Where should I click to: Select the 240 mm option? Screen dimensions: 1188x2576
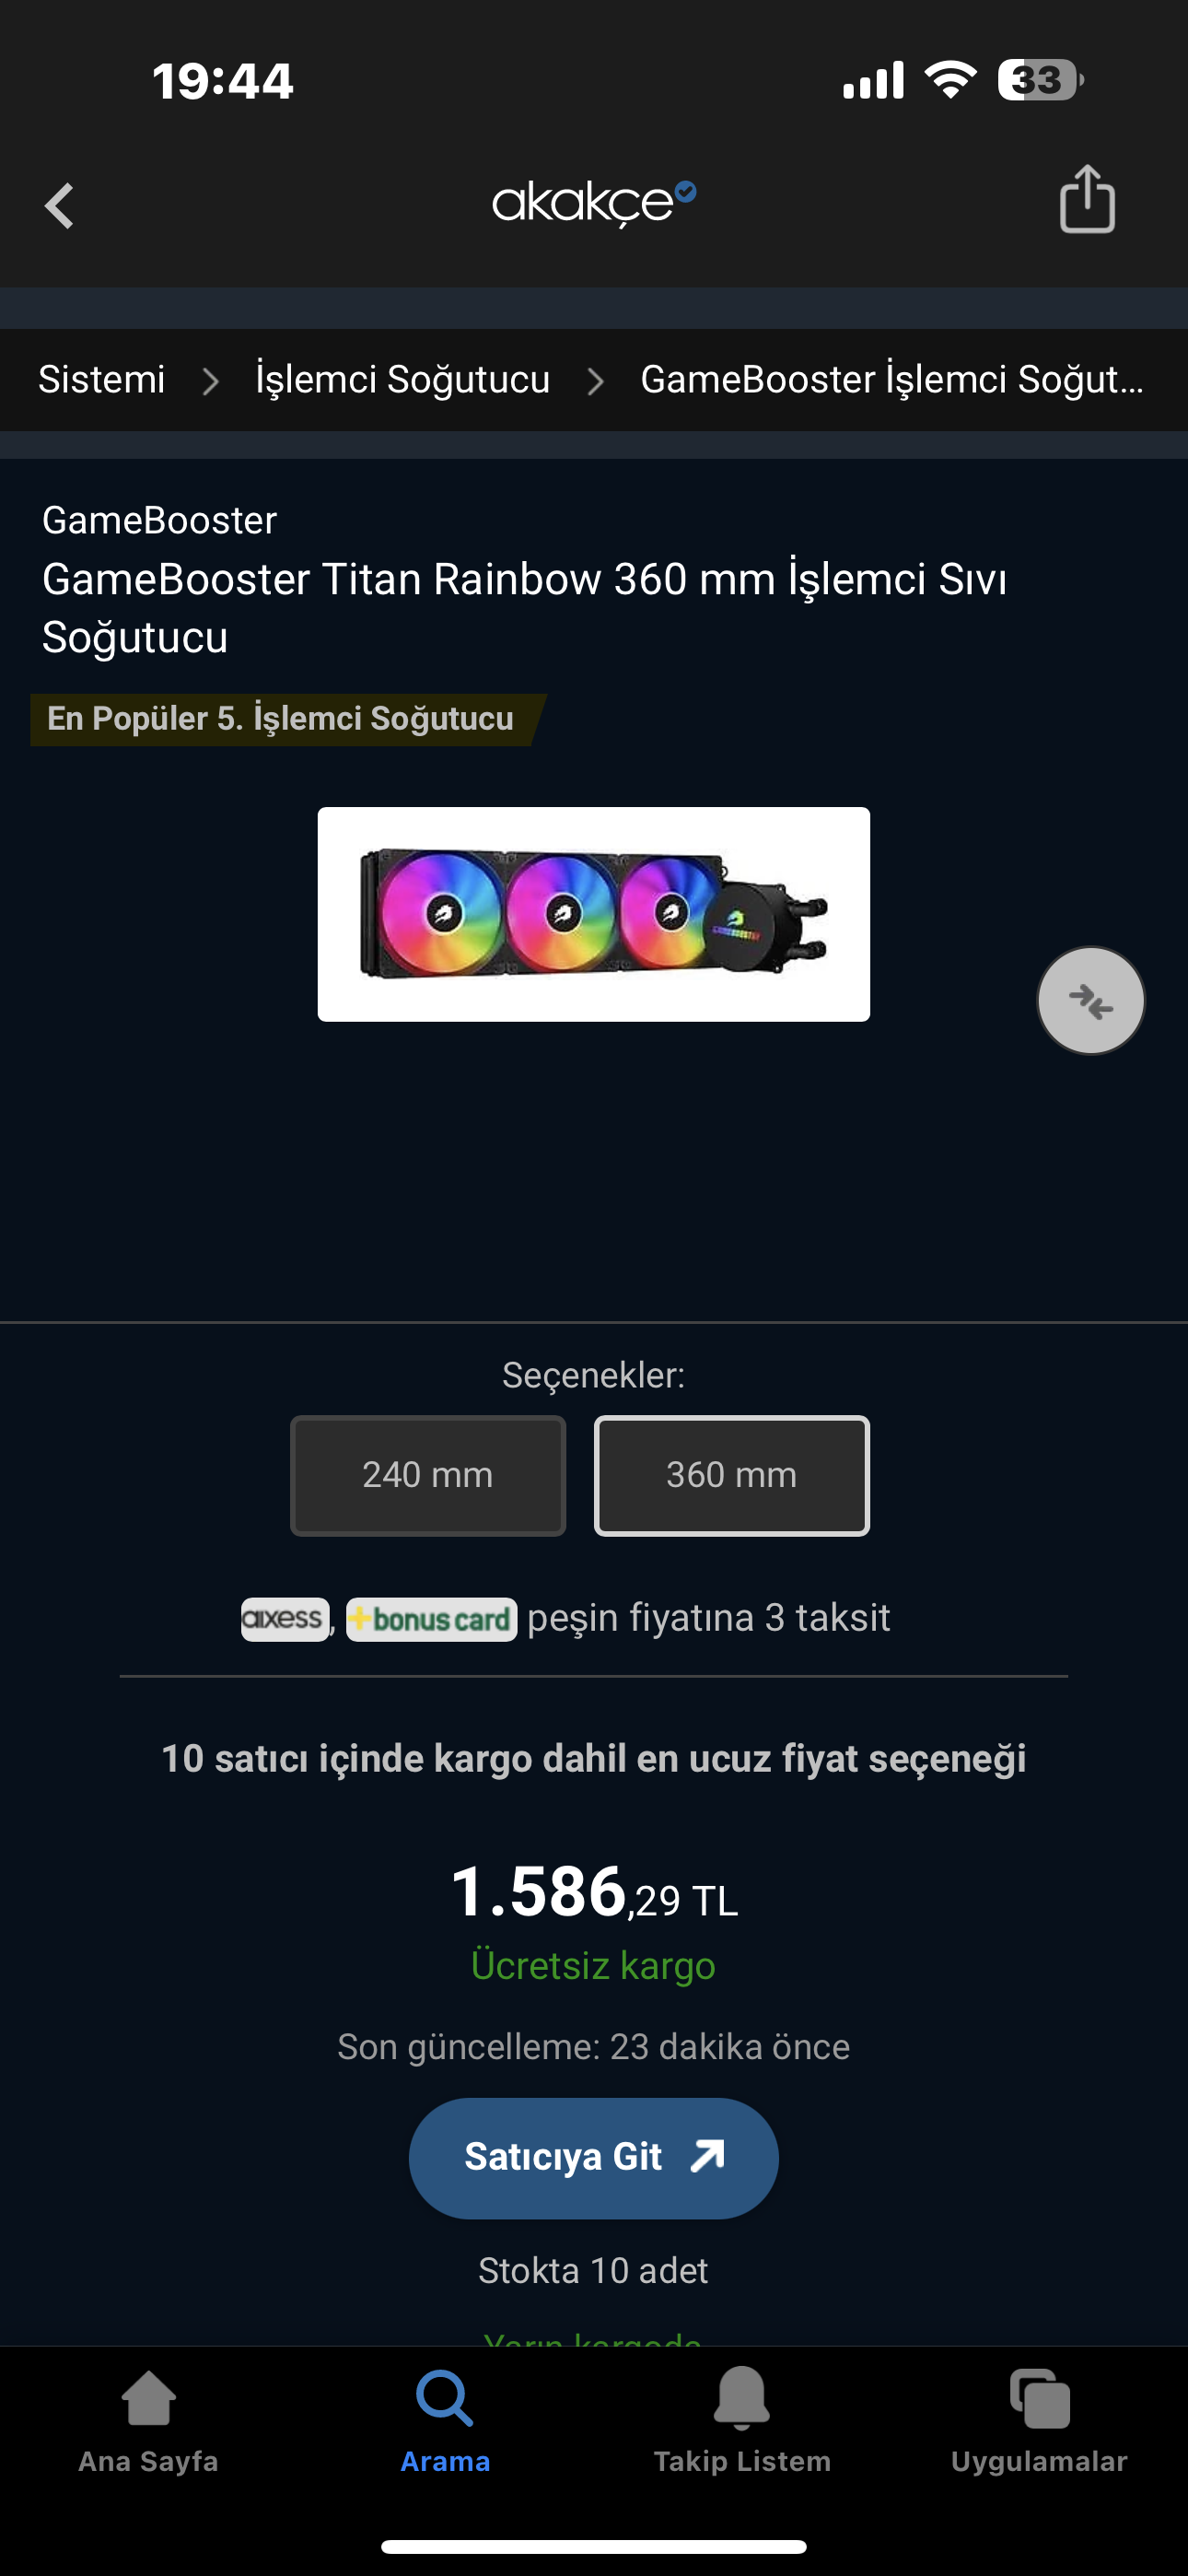(428, 1476)
